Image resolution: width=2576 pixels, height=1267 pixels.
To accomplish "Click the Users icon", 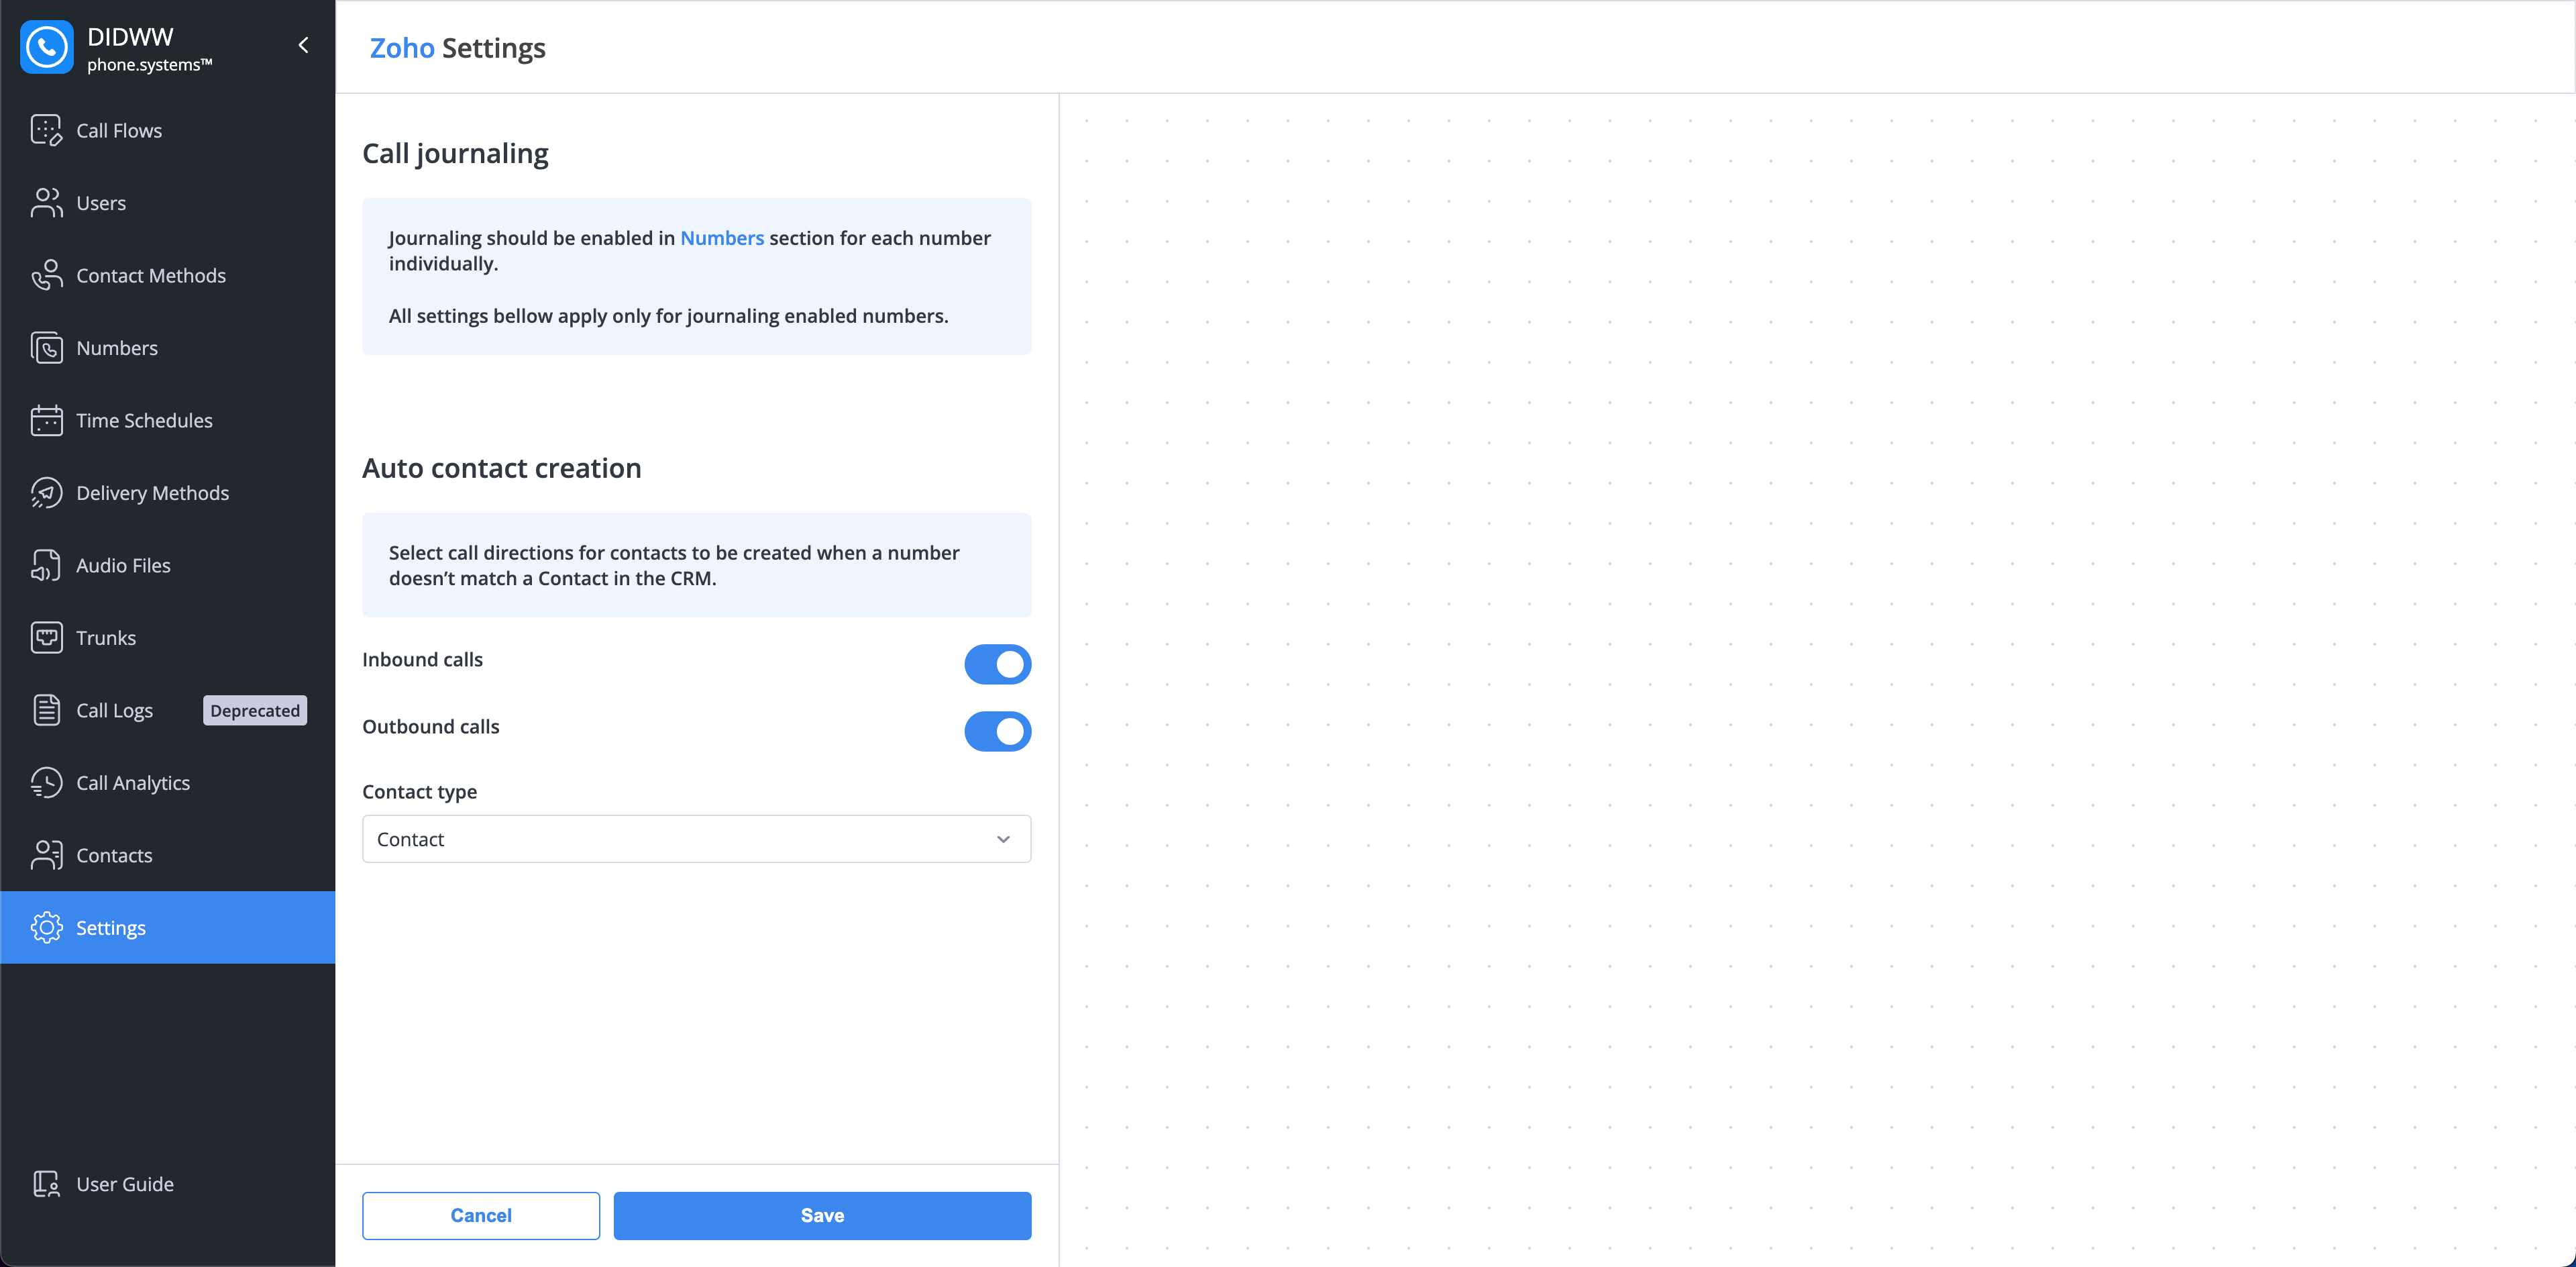I will (46, 202).
